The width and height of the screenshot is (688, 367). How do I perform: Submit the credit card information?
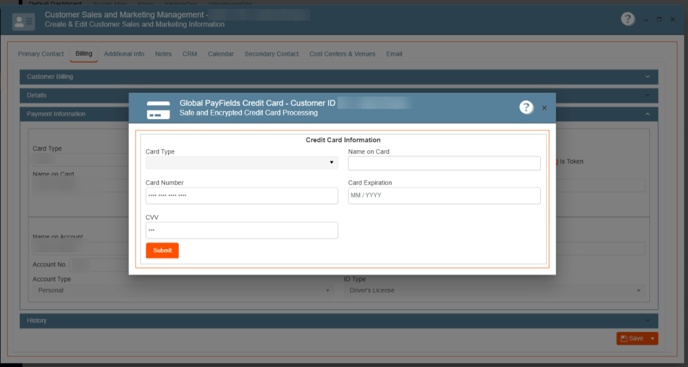[162, 250]
